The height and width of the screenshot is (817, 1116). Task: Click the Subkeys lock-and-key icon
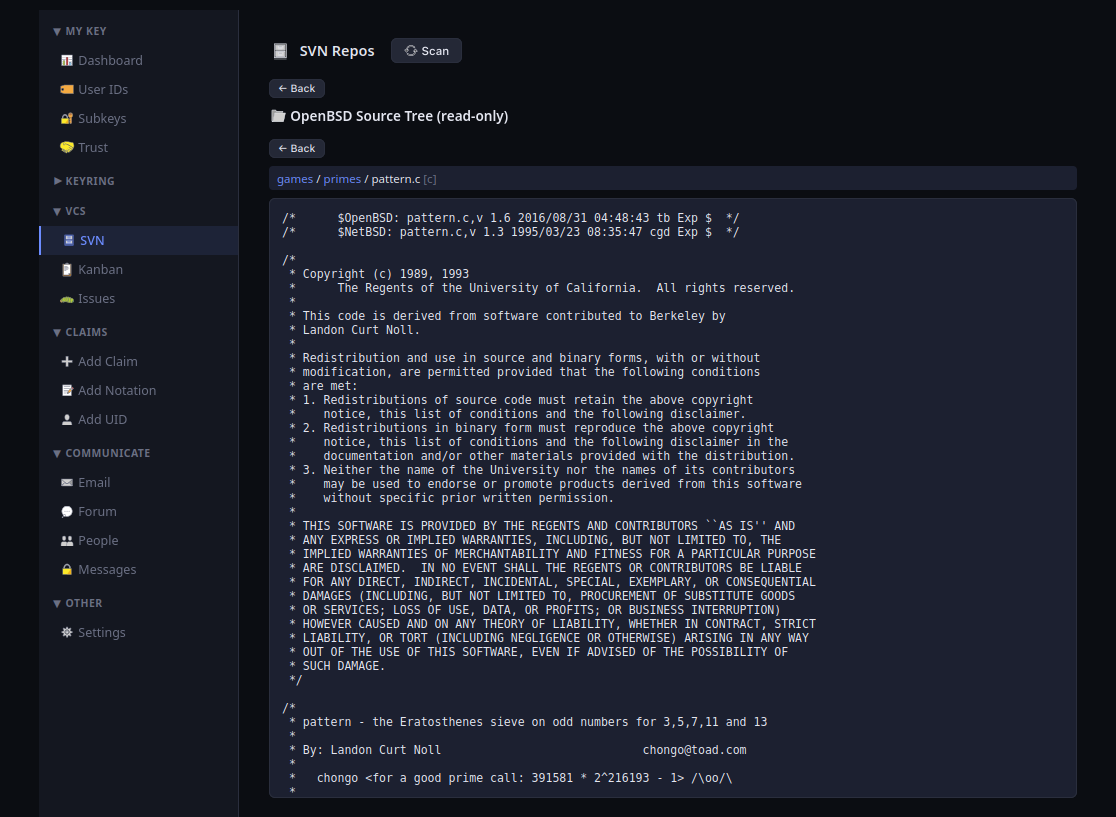(67, 119)
